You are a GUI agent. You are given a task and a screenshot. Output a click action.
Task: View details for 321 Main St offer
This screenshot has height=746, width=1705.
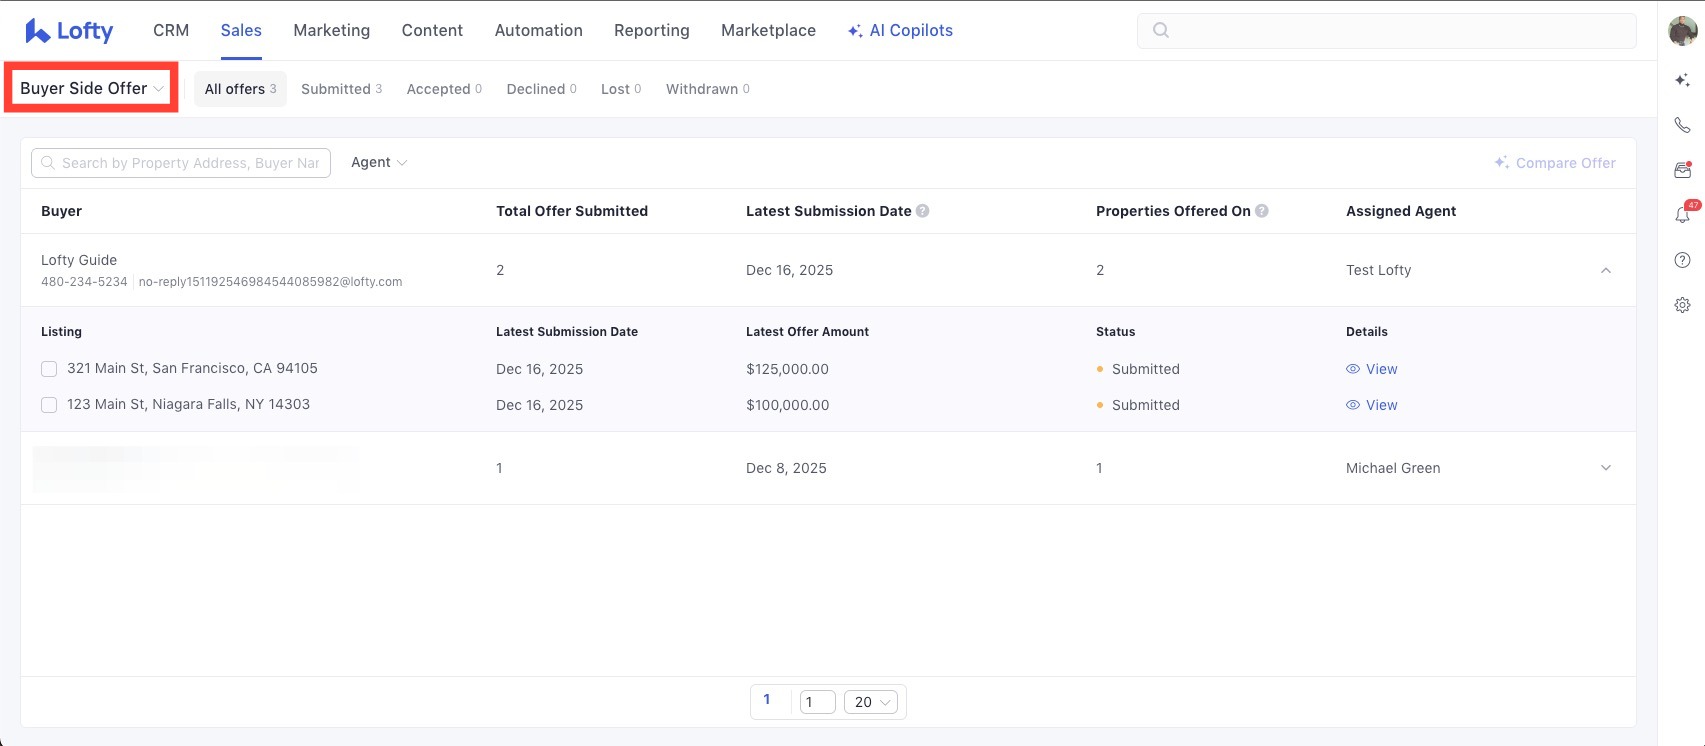tap(1372, 369)
